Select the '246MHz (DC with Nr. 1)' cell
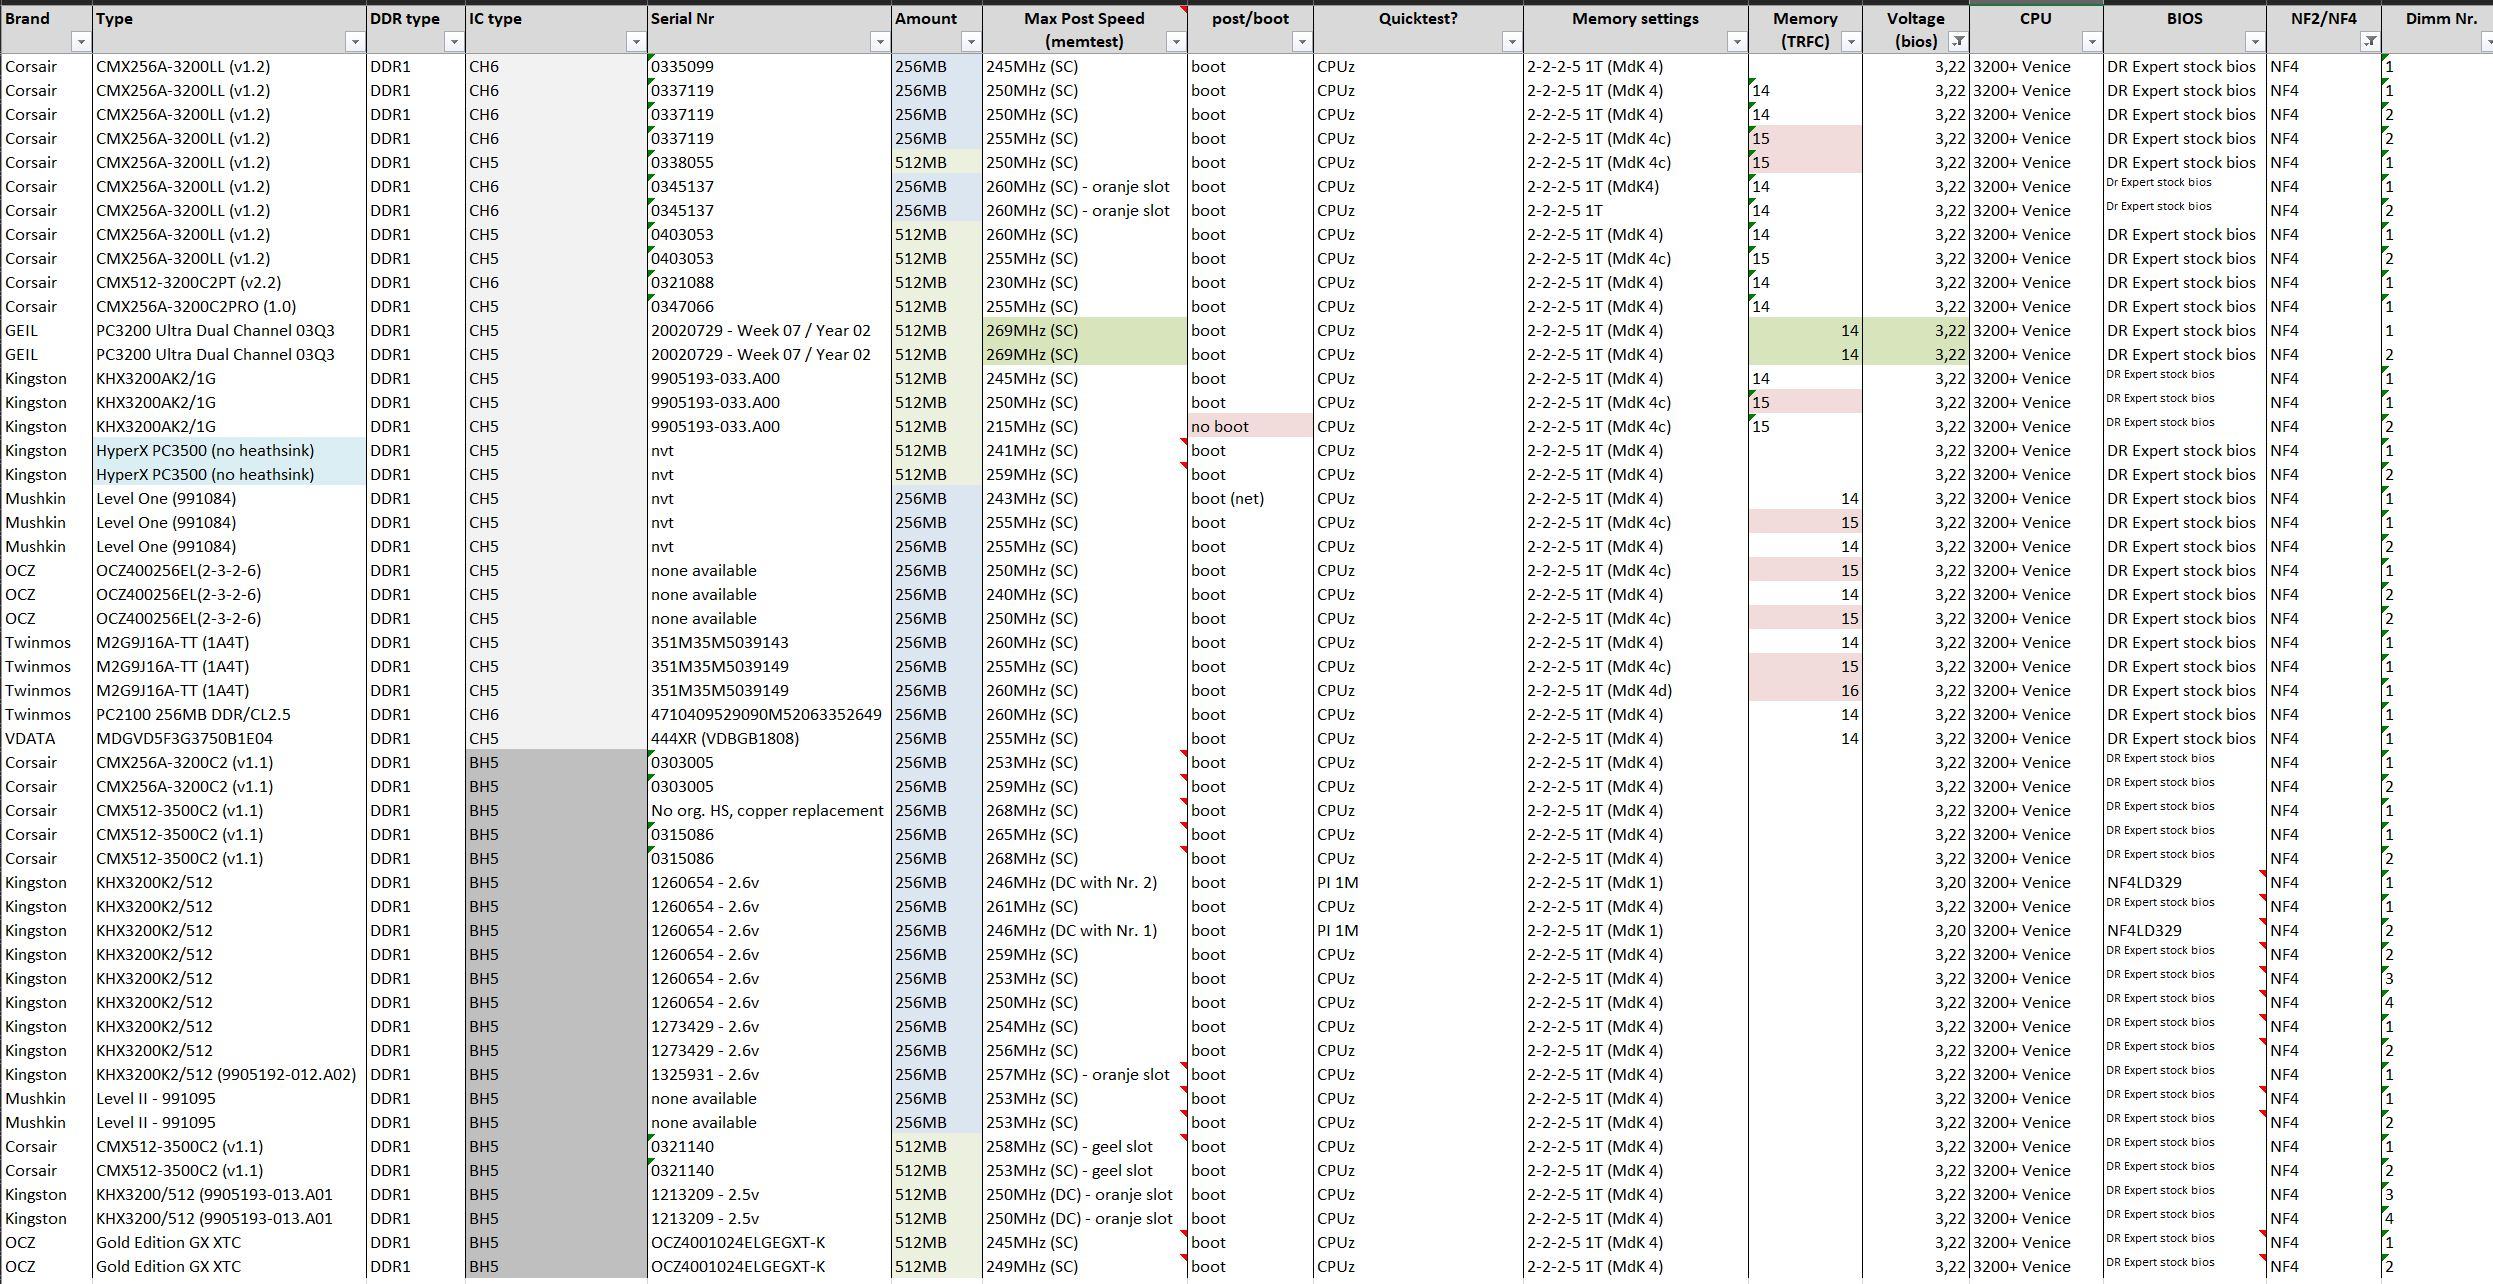This screenshot has width=2493, height=1284. click(x=1085, y=930)
